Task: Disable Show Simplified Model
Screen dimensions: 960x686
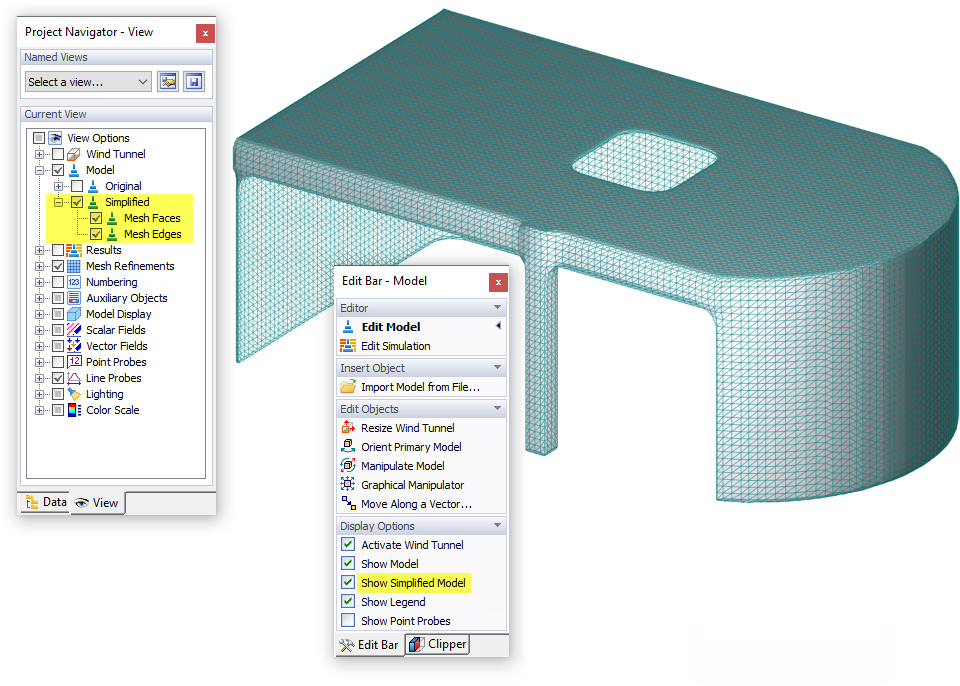Action: 350,582
